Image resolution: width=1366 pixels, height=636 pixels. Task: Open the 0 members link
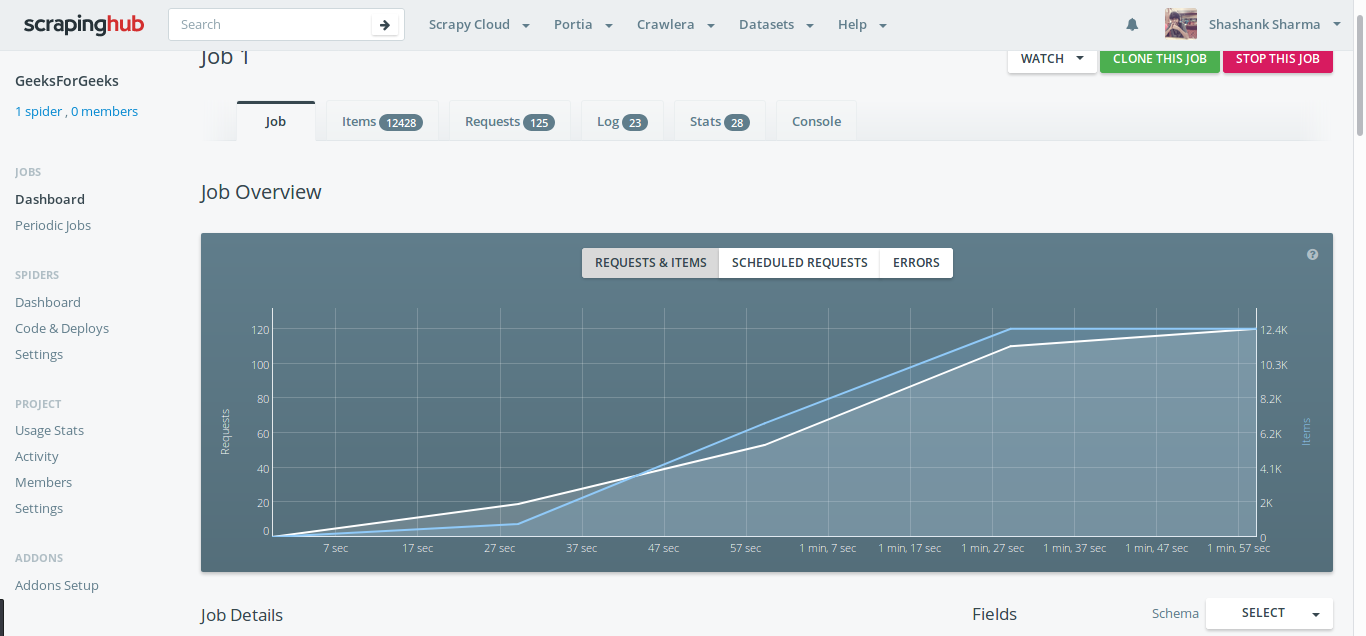tap(105, 112)
